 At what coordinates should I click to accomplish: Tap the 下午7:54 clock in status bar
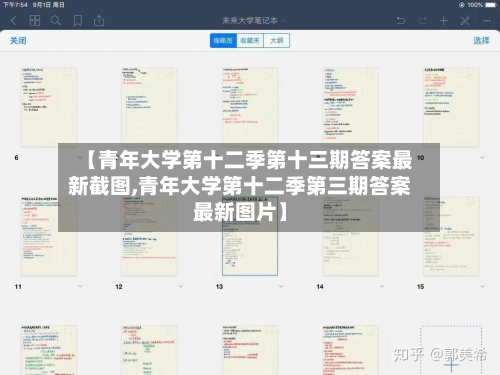[15, 5]
